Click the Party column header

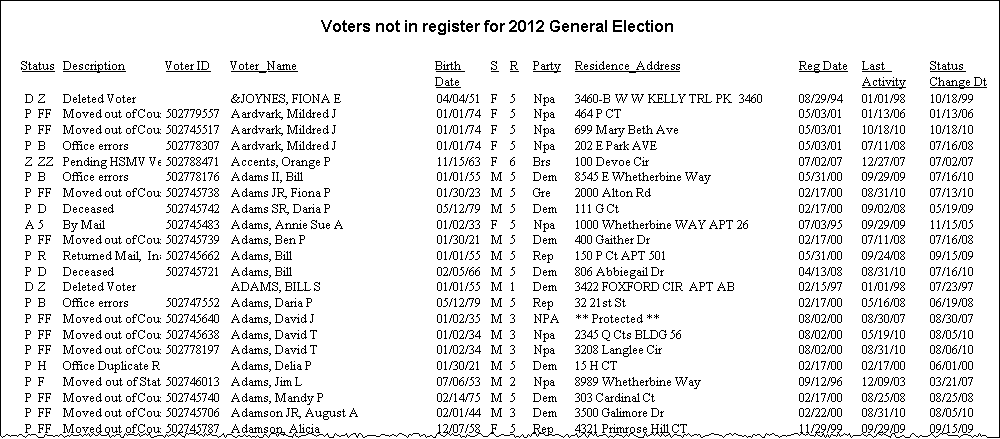click(x=546, y=67)
